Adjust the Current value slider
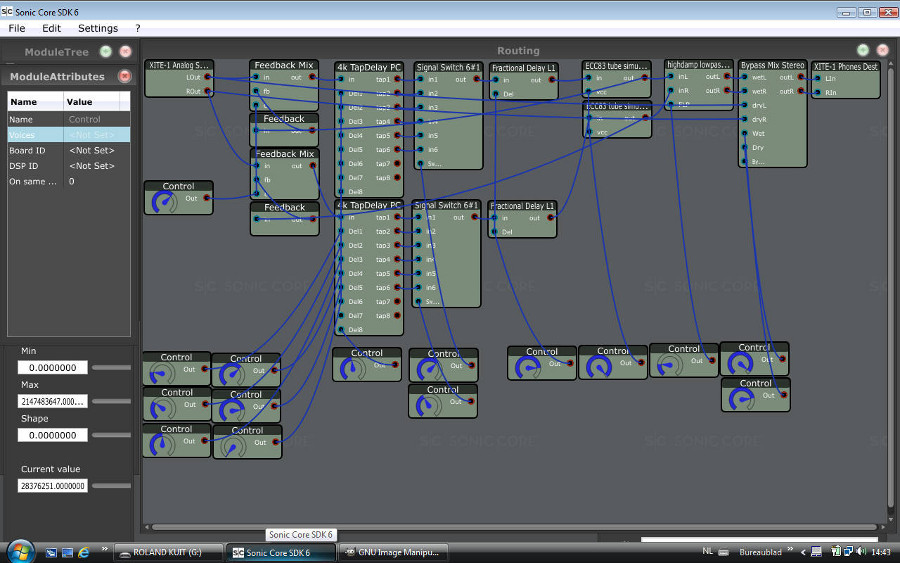Screen dimensions: 900x563 [x=110, y=485]
